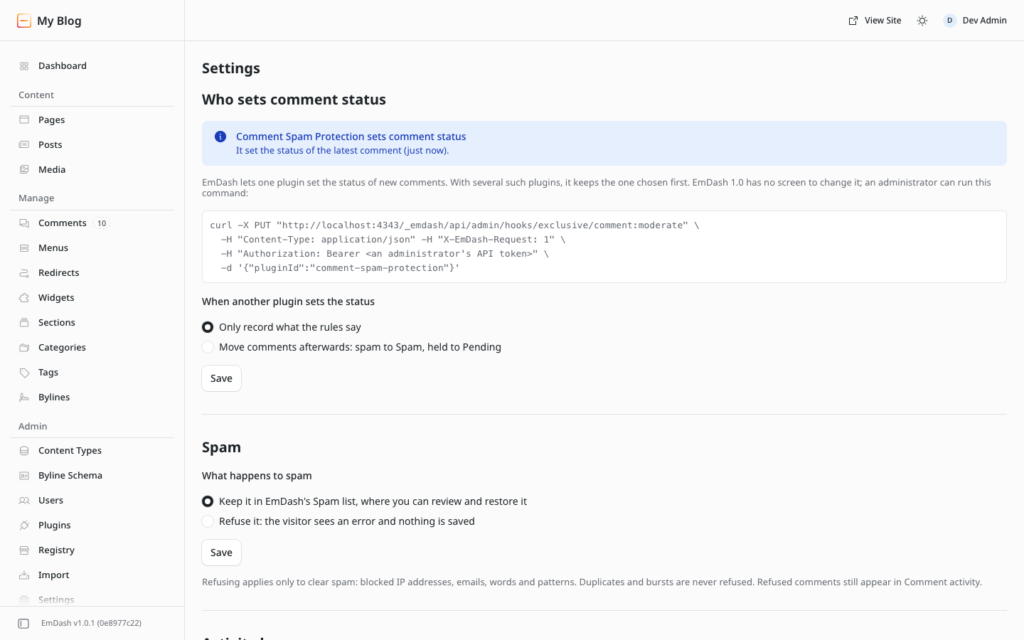Viewport: 1024px width, 640px height.
Task: Click the curl command code block
Action: point(604,246)
